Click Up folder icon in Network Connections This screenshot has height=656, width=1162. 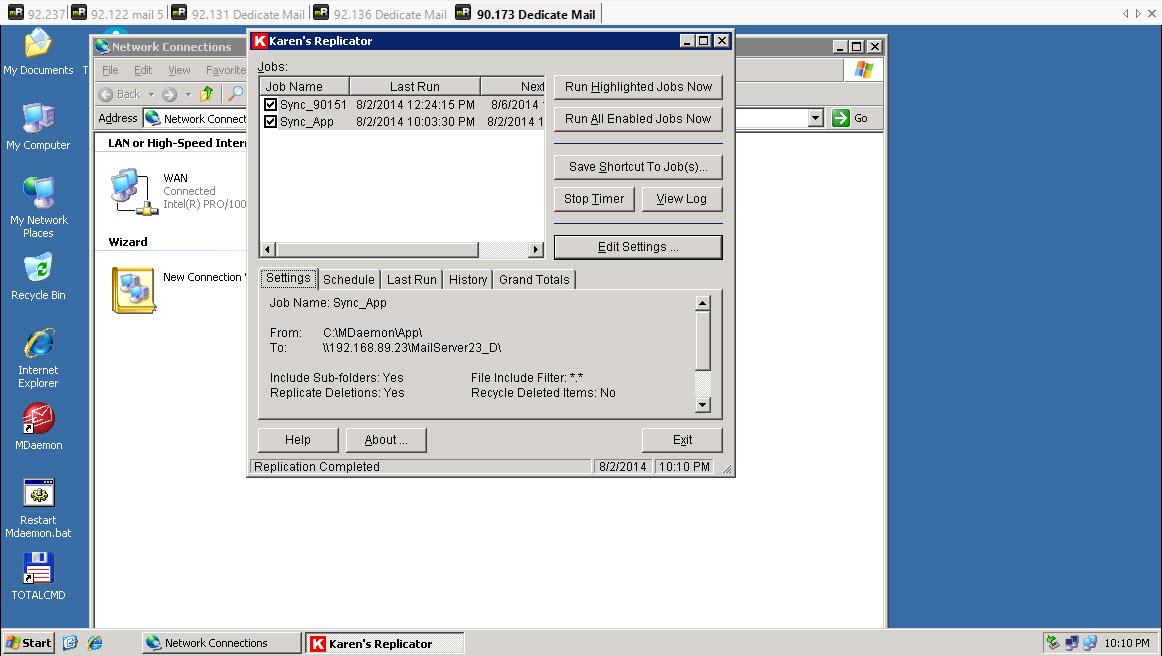click(207, 93)
